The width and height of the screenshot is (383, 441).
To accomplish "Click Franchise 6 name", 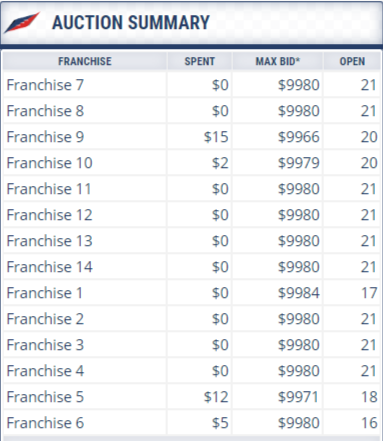I will 45,423.
